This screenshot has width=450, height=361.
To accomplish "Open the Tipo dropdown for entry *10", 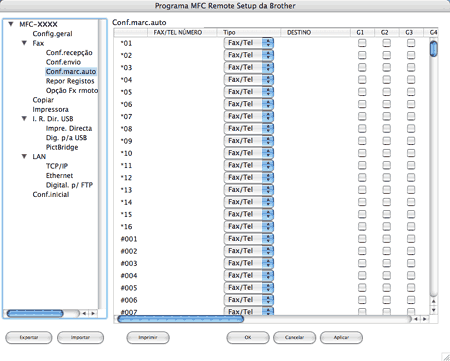I will coord(249,153).
